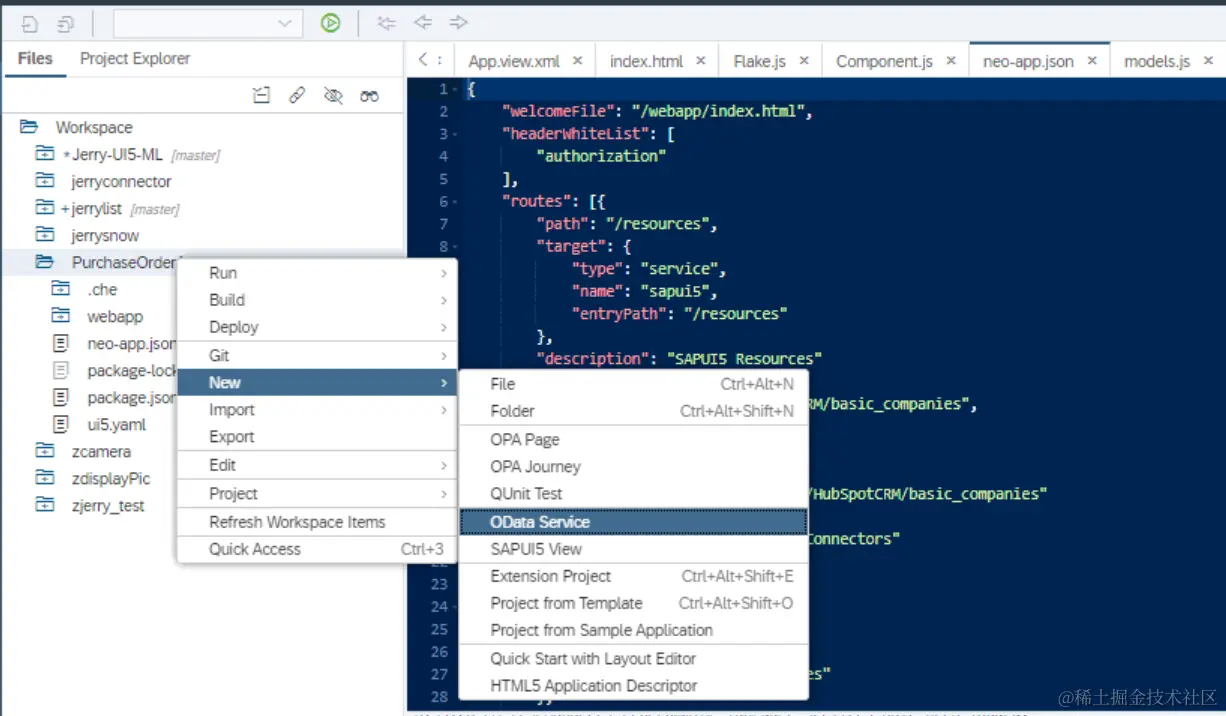The width and height of the screenshot is (1226, 716).
Task: Click the green Run button in toolbar
Action: 330,22
